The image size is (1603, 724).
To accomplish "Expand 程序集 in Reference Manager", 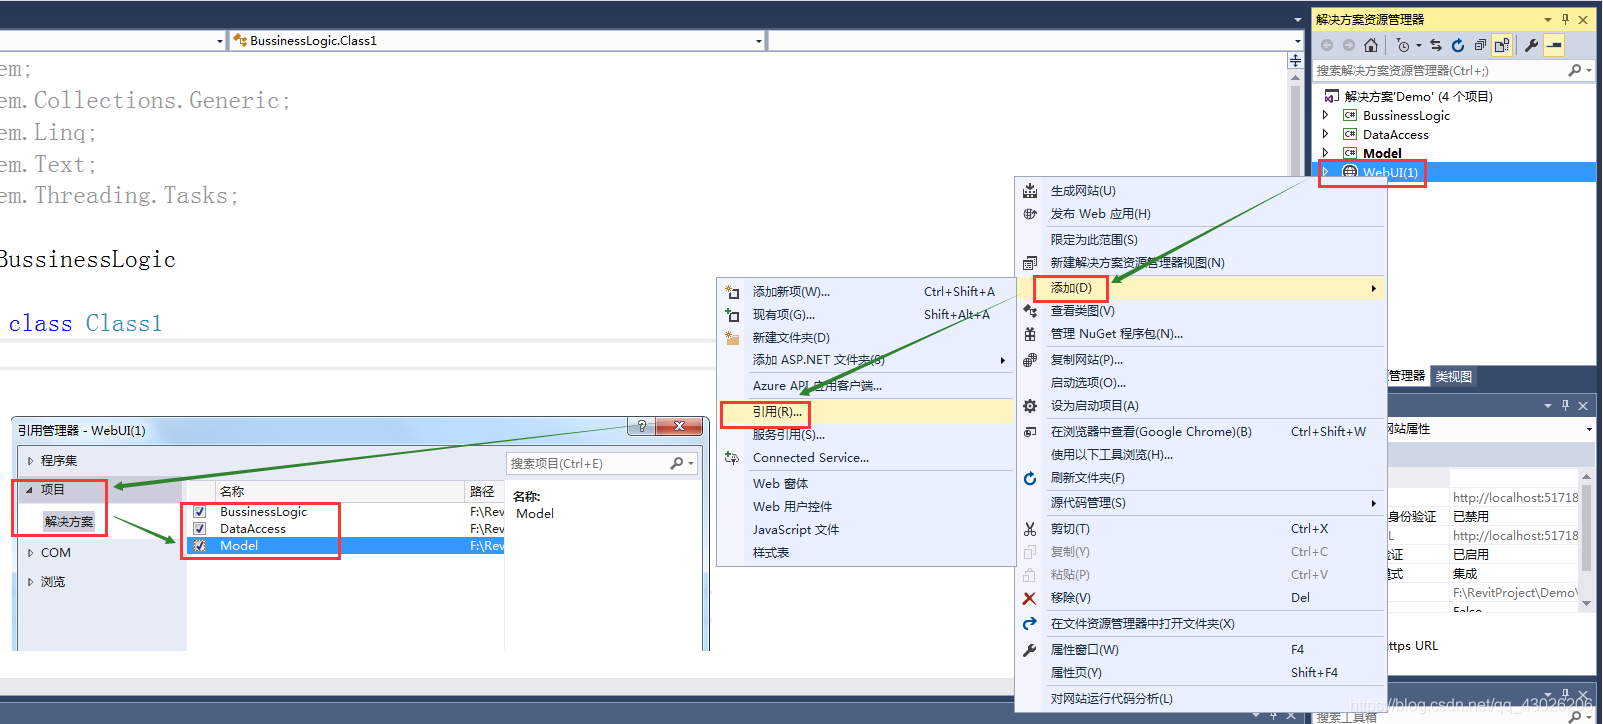I will [x=30, y=461].
